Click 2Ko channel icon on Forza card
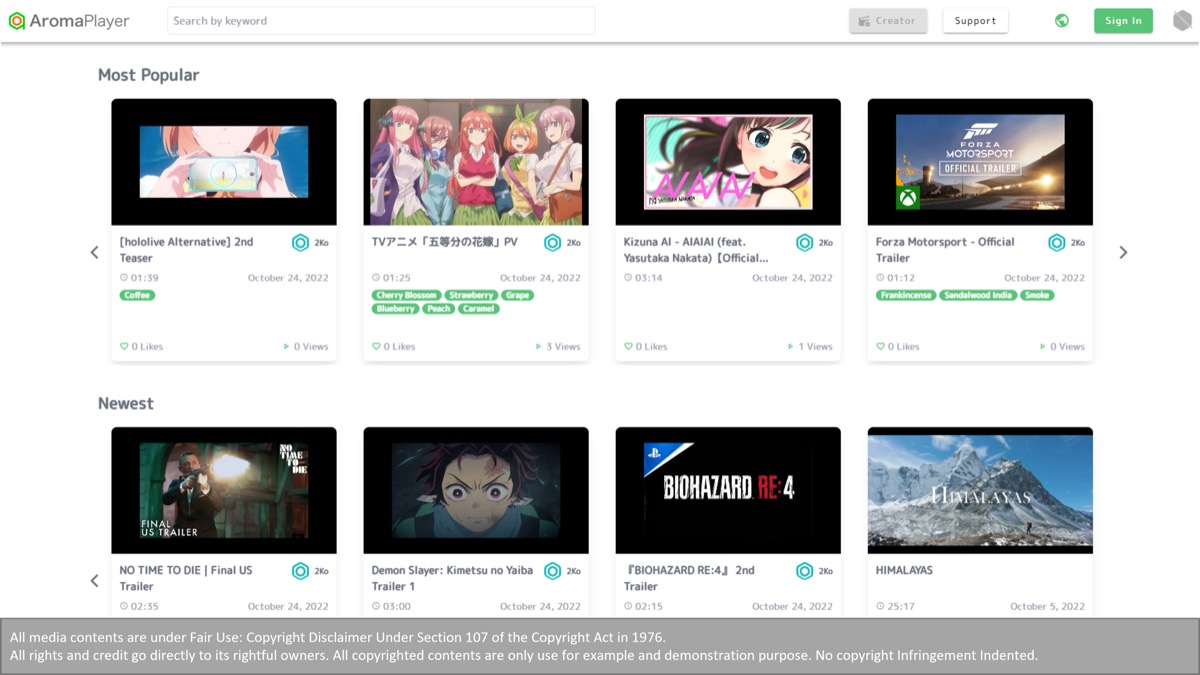 1056,243
